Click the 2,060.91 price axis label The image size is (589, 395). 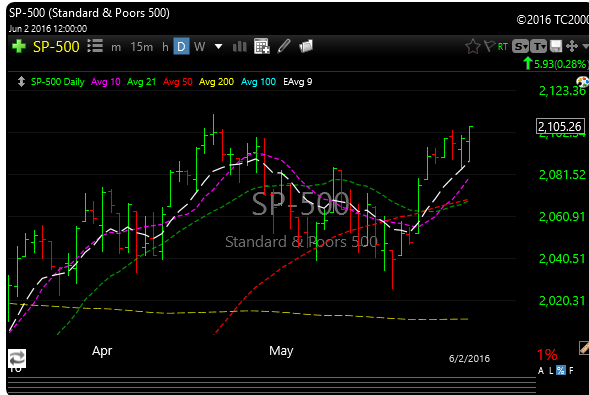[562, 217]
